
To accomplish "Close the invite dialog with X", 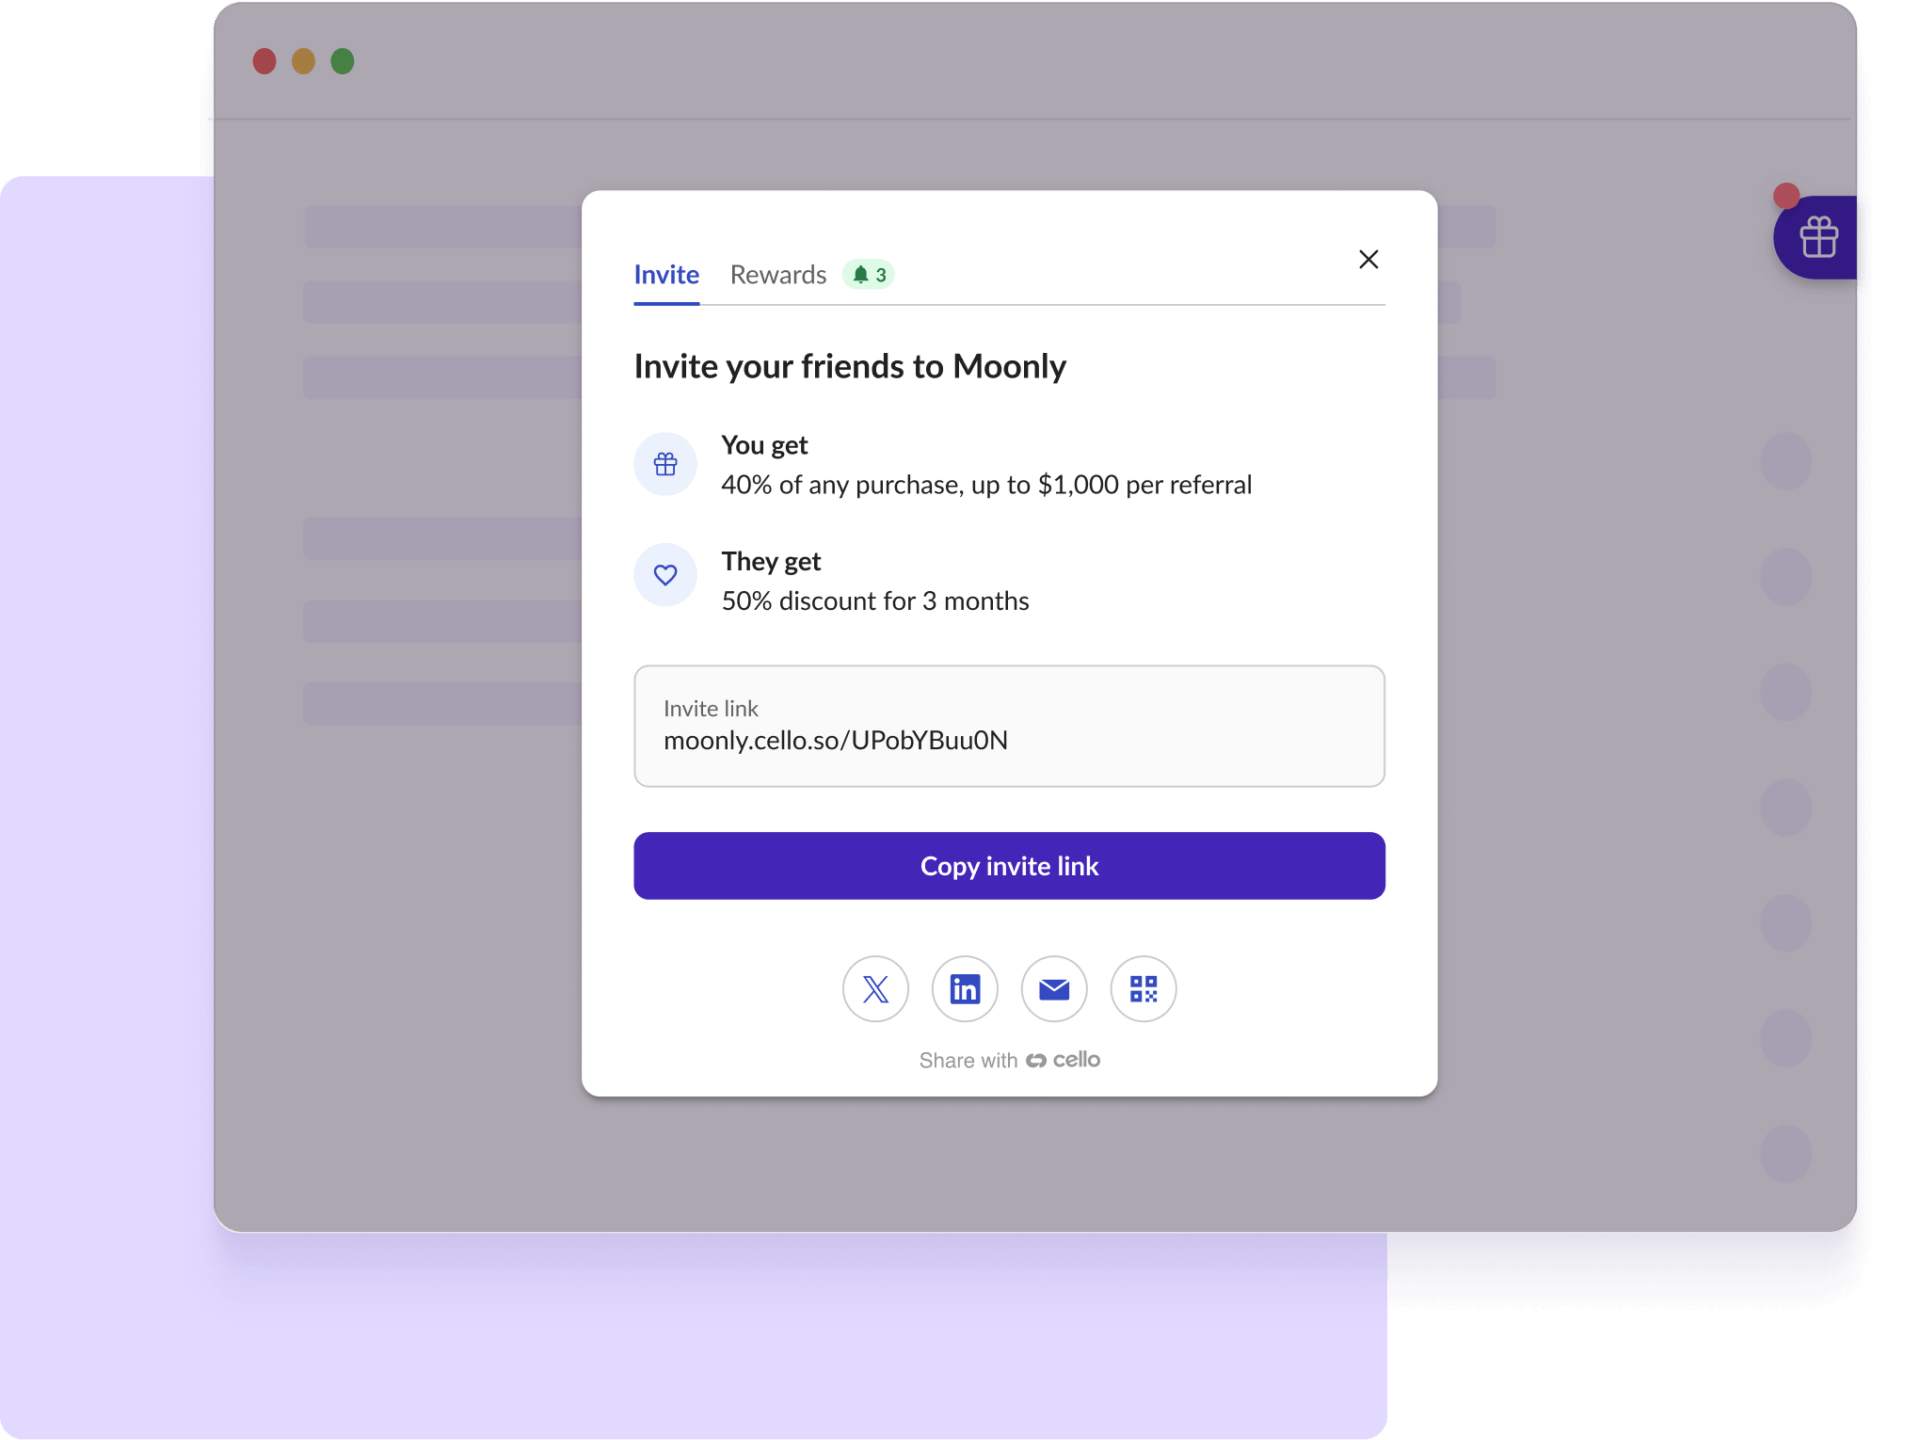I will pos(1368,259).
